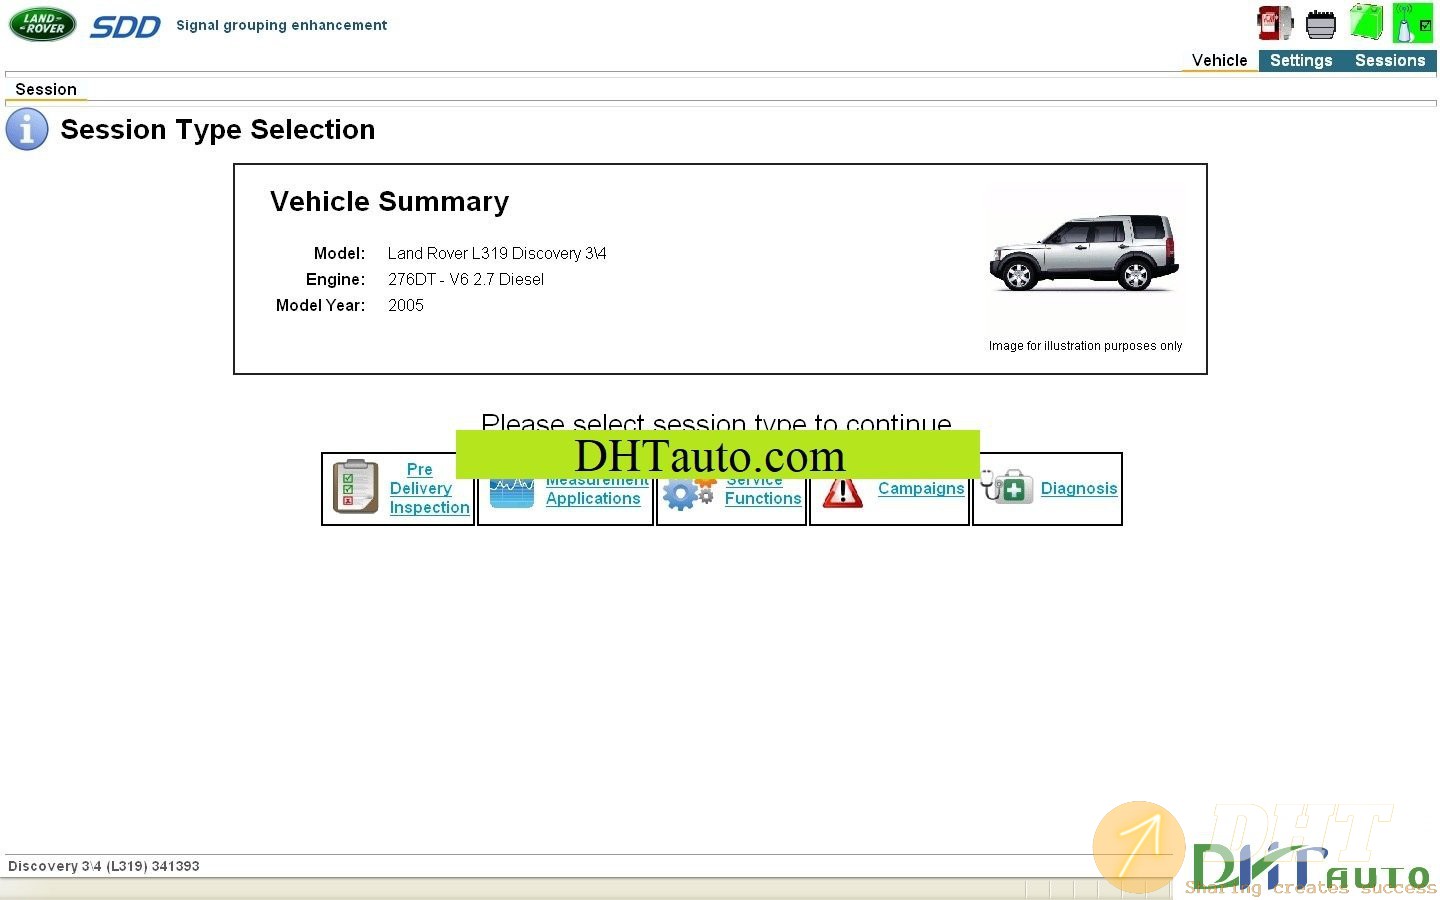This screenshot has width=1440, height=900.
Task: Click the green vehicle battery status icon
Action: pos(1366,22)
